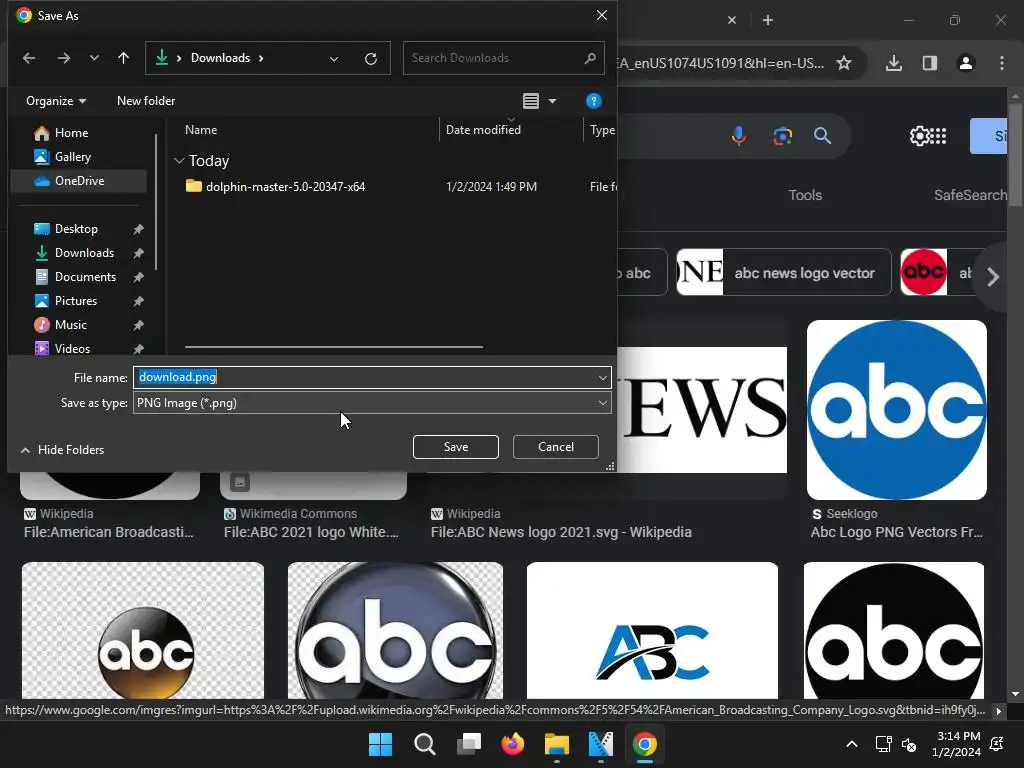Expand the File name dropdown arrow

(602, 377)
